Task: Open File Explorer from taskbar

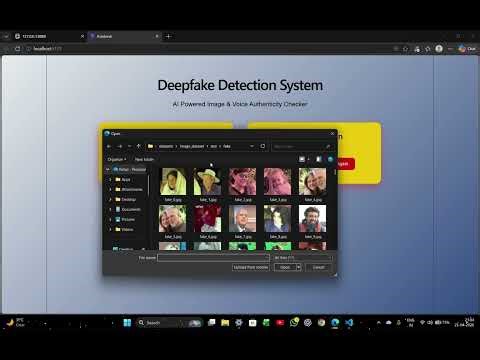Action: pyautogui.click(x=225, y=323)
